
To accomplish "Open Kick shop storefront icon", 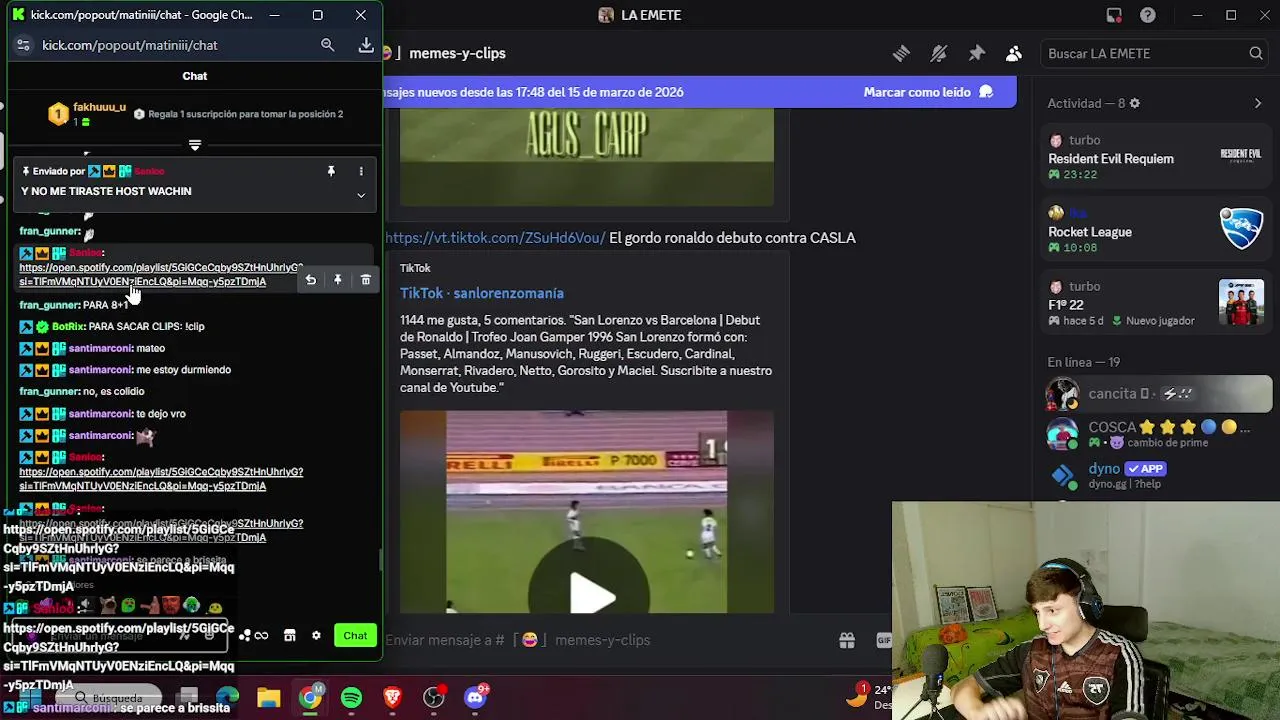I will (289, 635).
